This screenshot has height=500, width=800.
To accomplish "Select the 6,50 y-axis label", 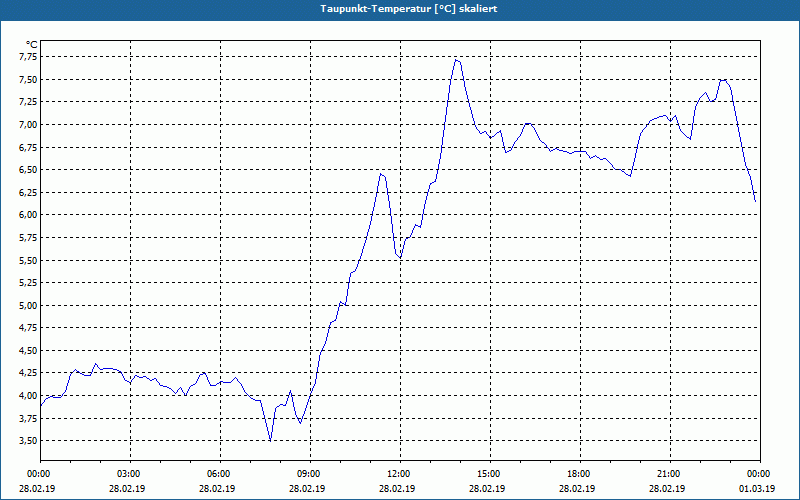I will coord(28,170).
